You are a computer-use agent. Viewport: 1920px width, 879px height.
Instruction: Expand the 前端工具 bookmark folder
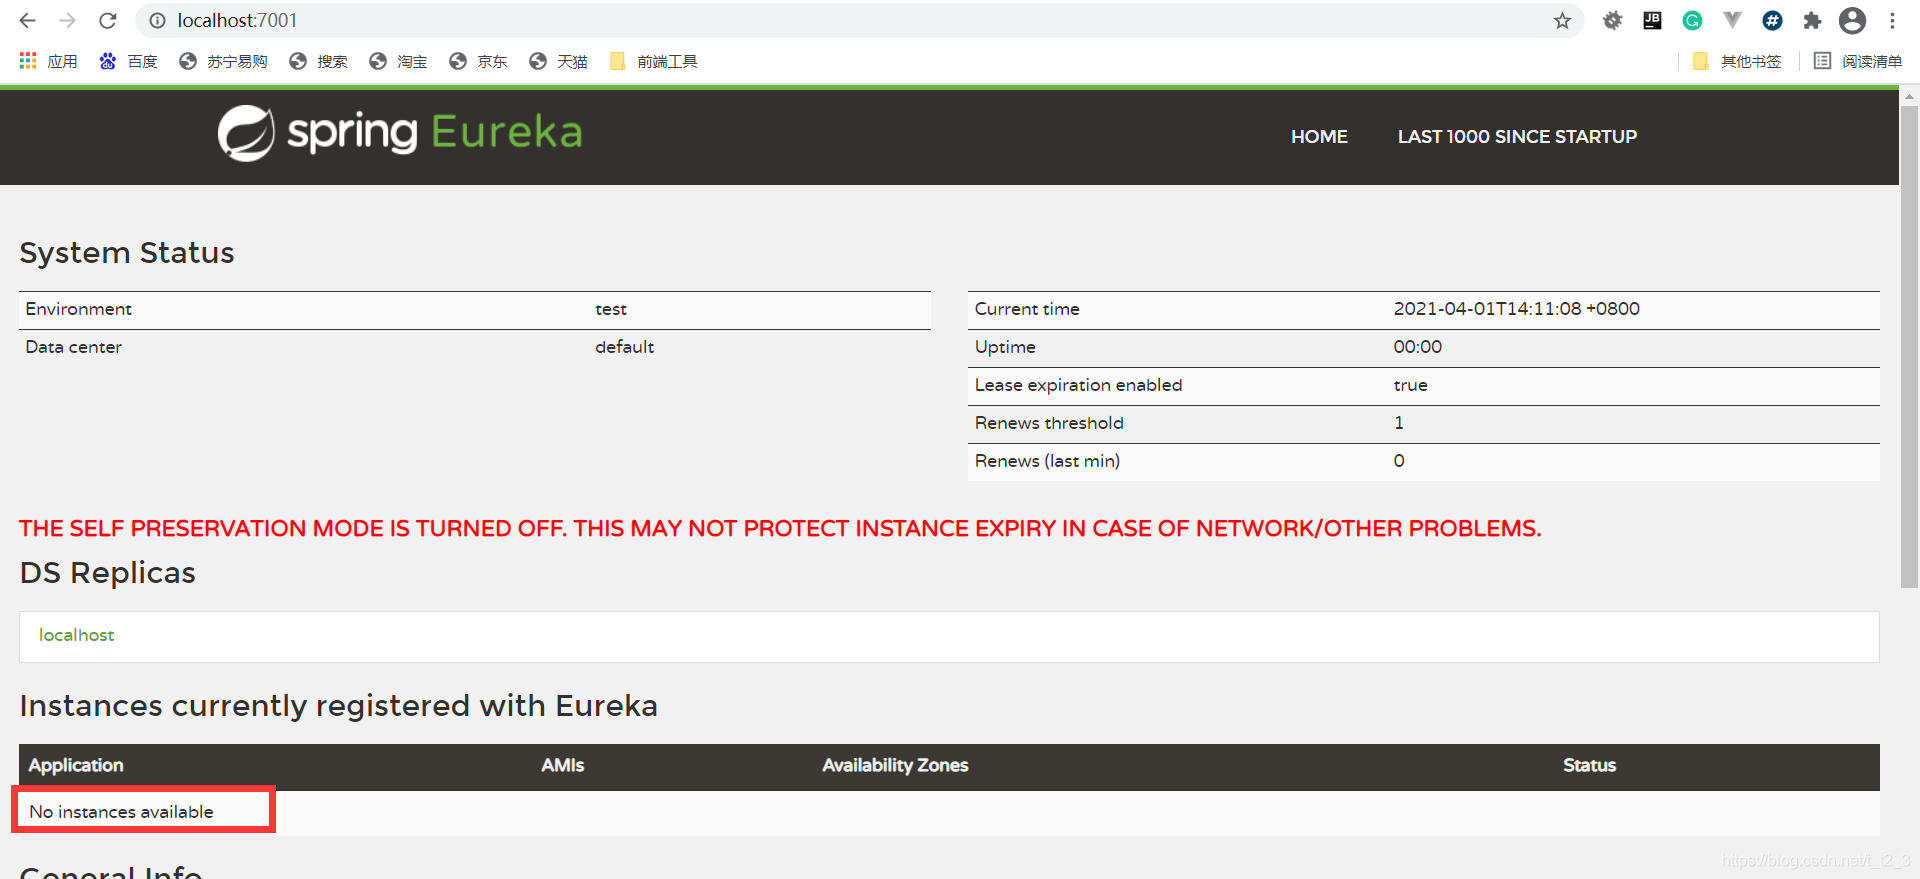click(x=653, y=61)
